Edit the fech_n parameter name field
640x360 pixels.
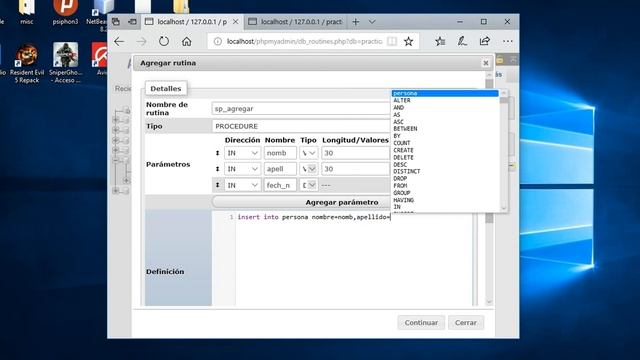pyautogui.click(x=280, y=185)
